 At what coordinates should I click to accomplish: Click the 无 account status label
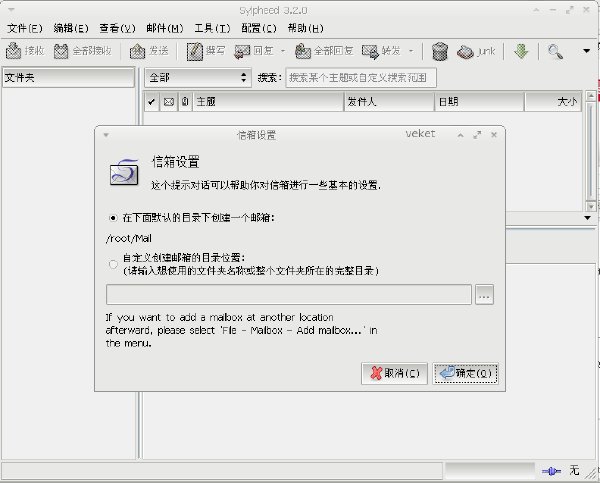[574, 470]
